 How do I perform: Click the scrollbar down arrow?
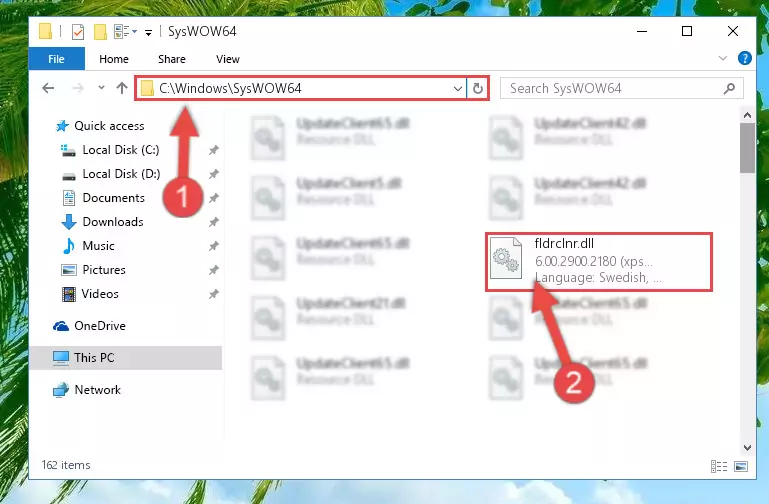[747, 448]
